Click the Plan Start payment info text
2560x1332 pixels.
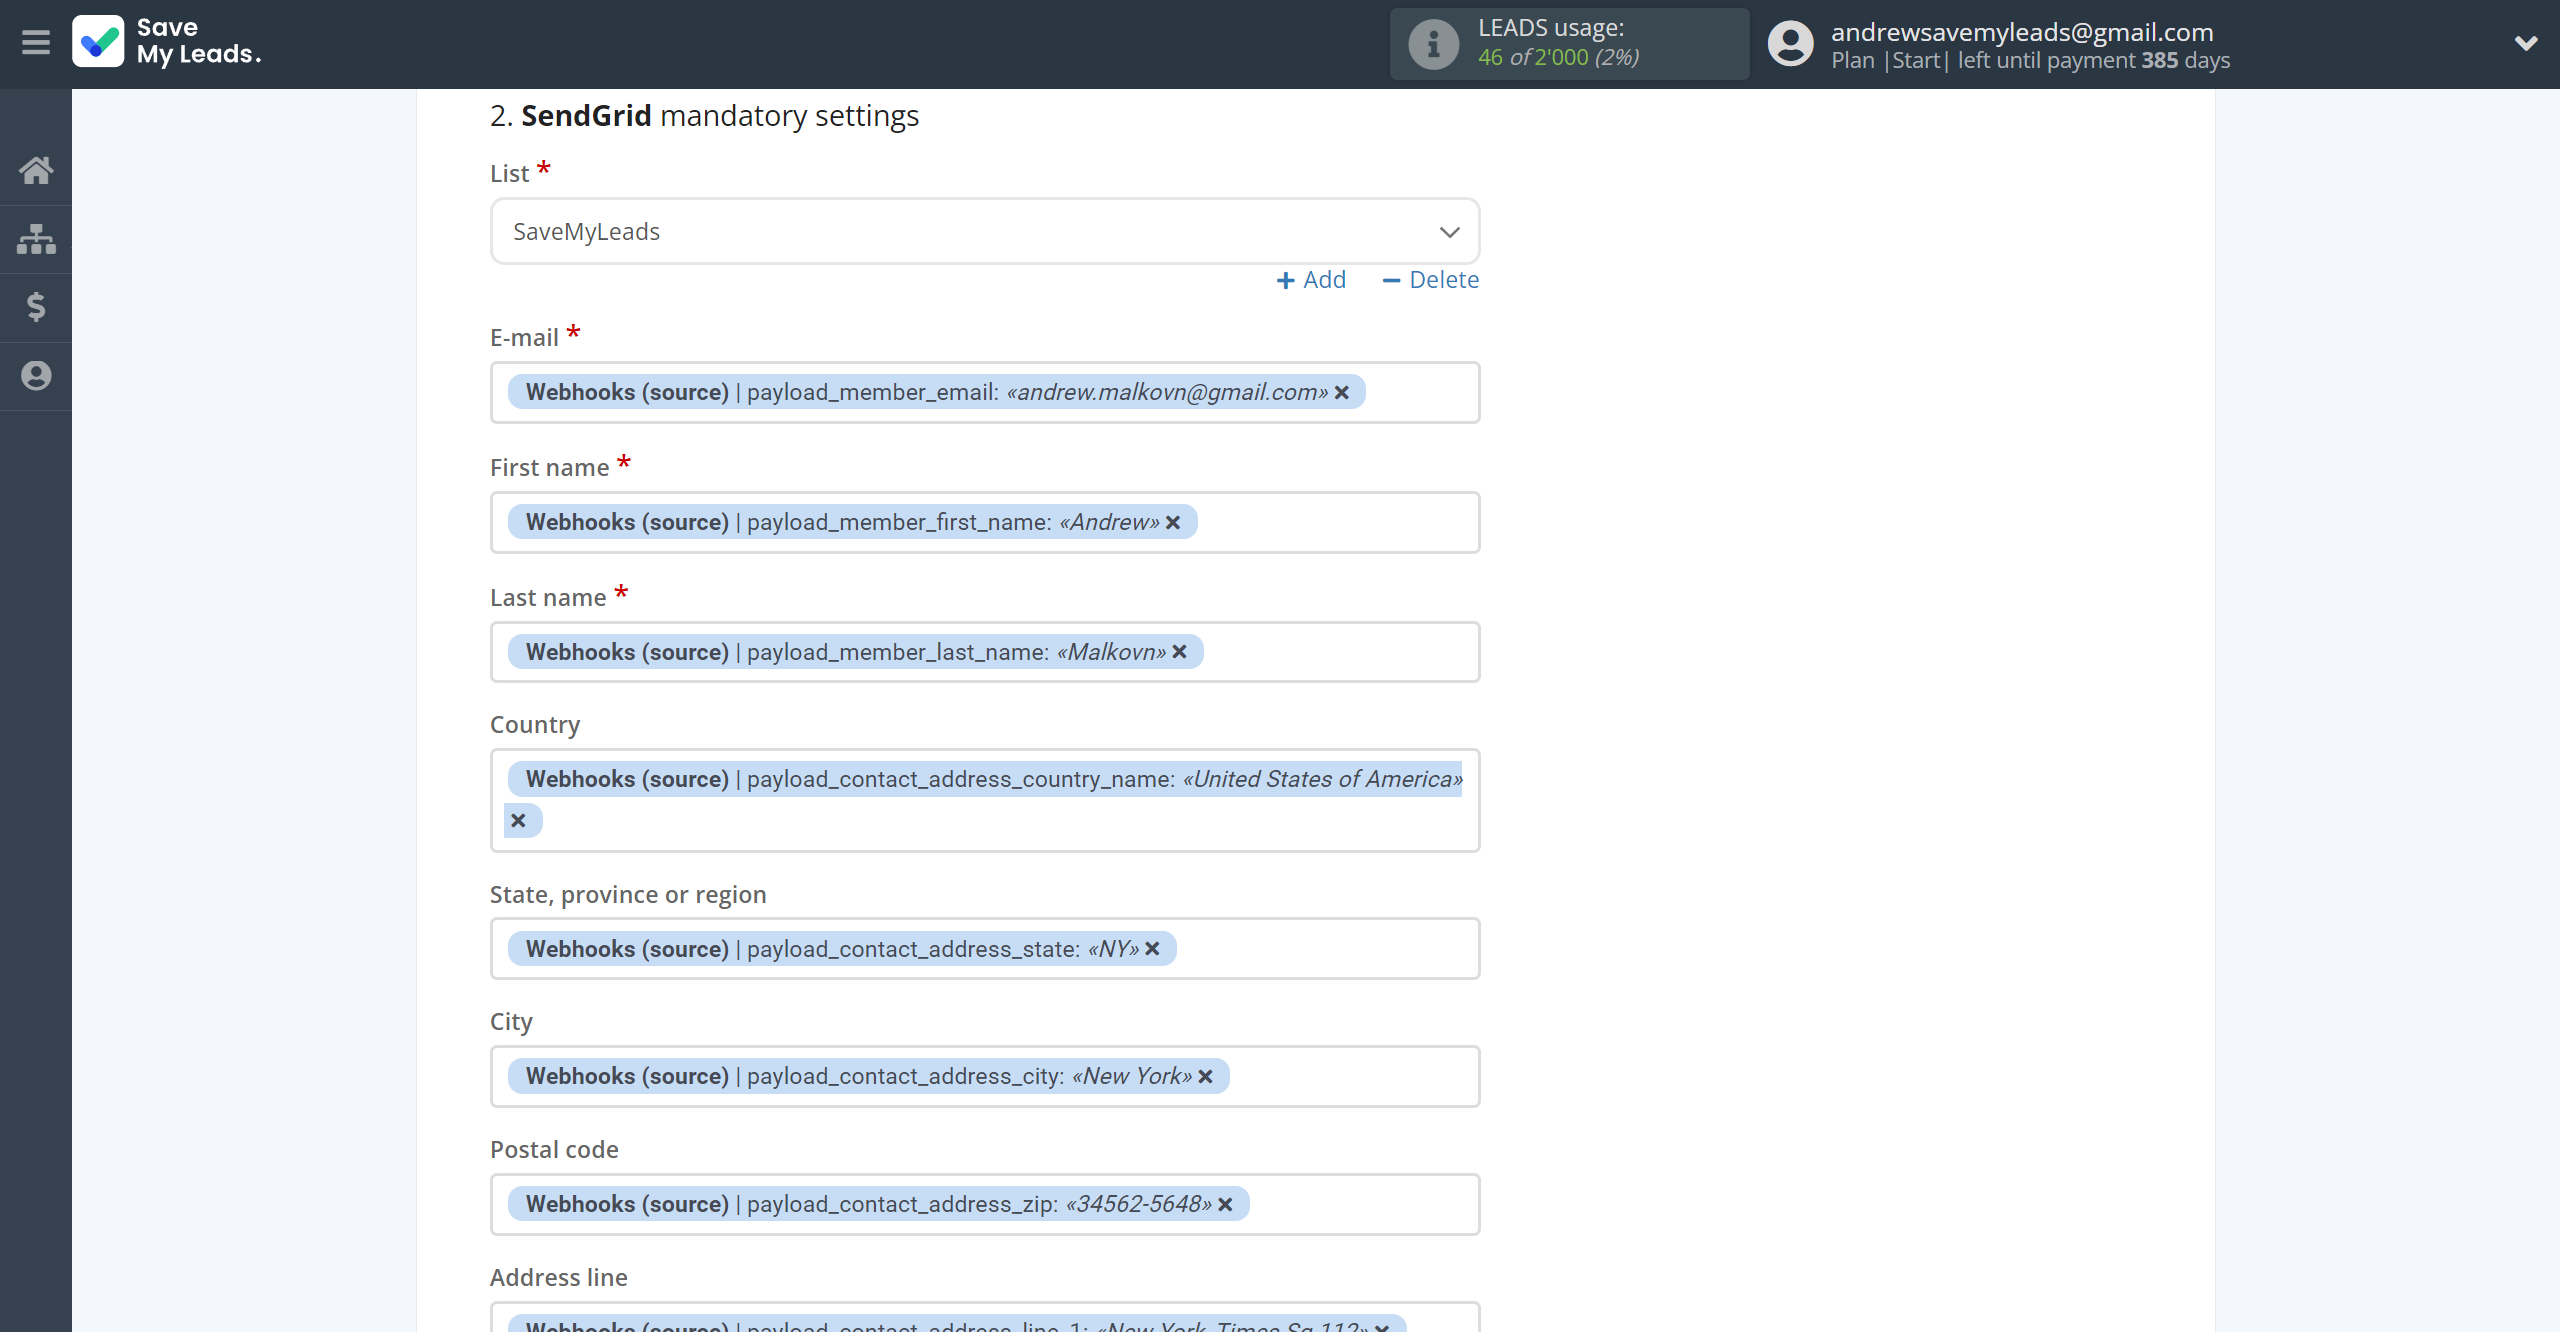2030,61
